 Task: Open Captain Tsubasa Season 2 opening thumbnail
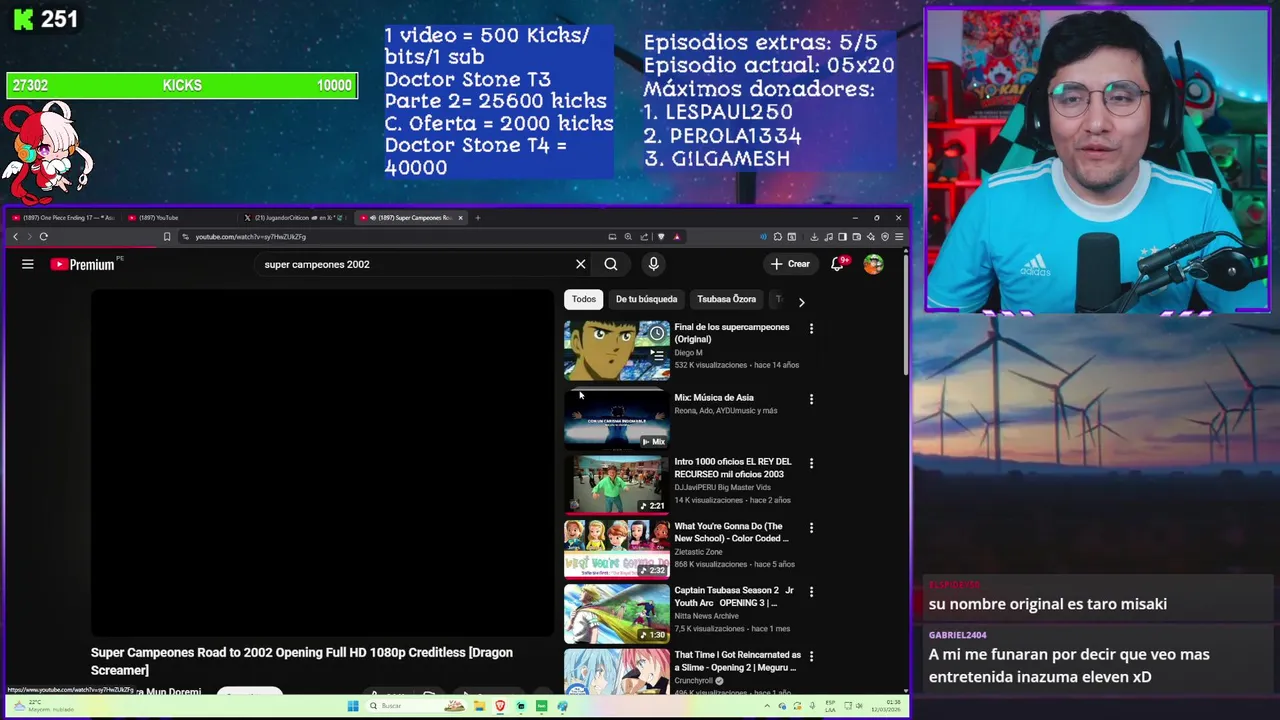pyautogui.click(x=617, y=613)
